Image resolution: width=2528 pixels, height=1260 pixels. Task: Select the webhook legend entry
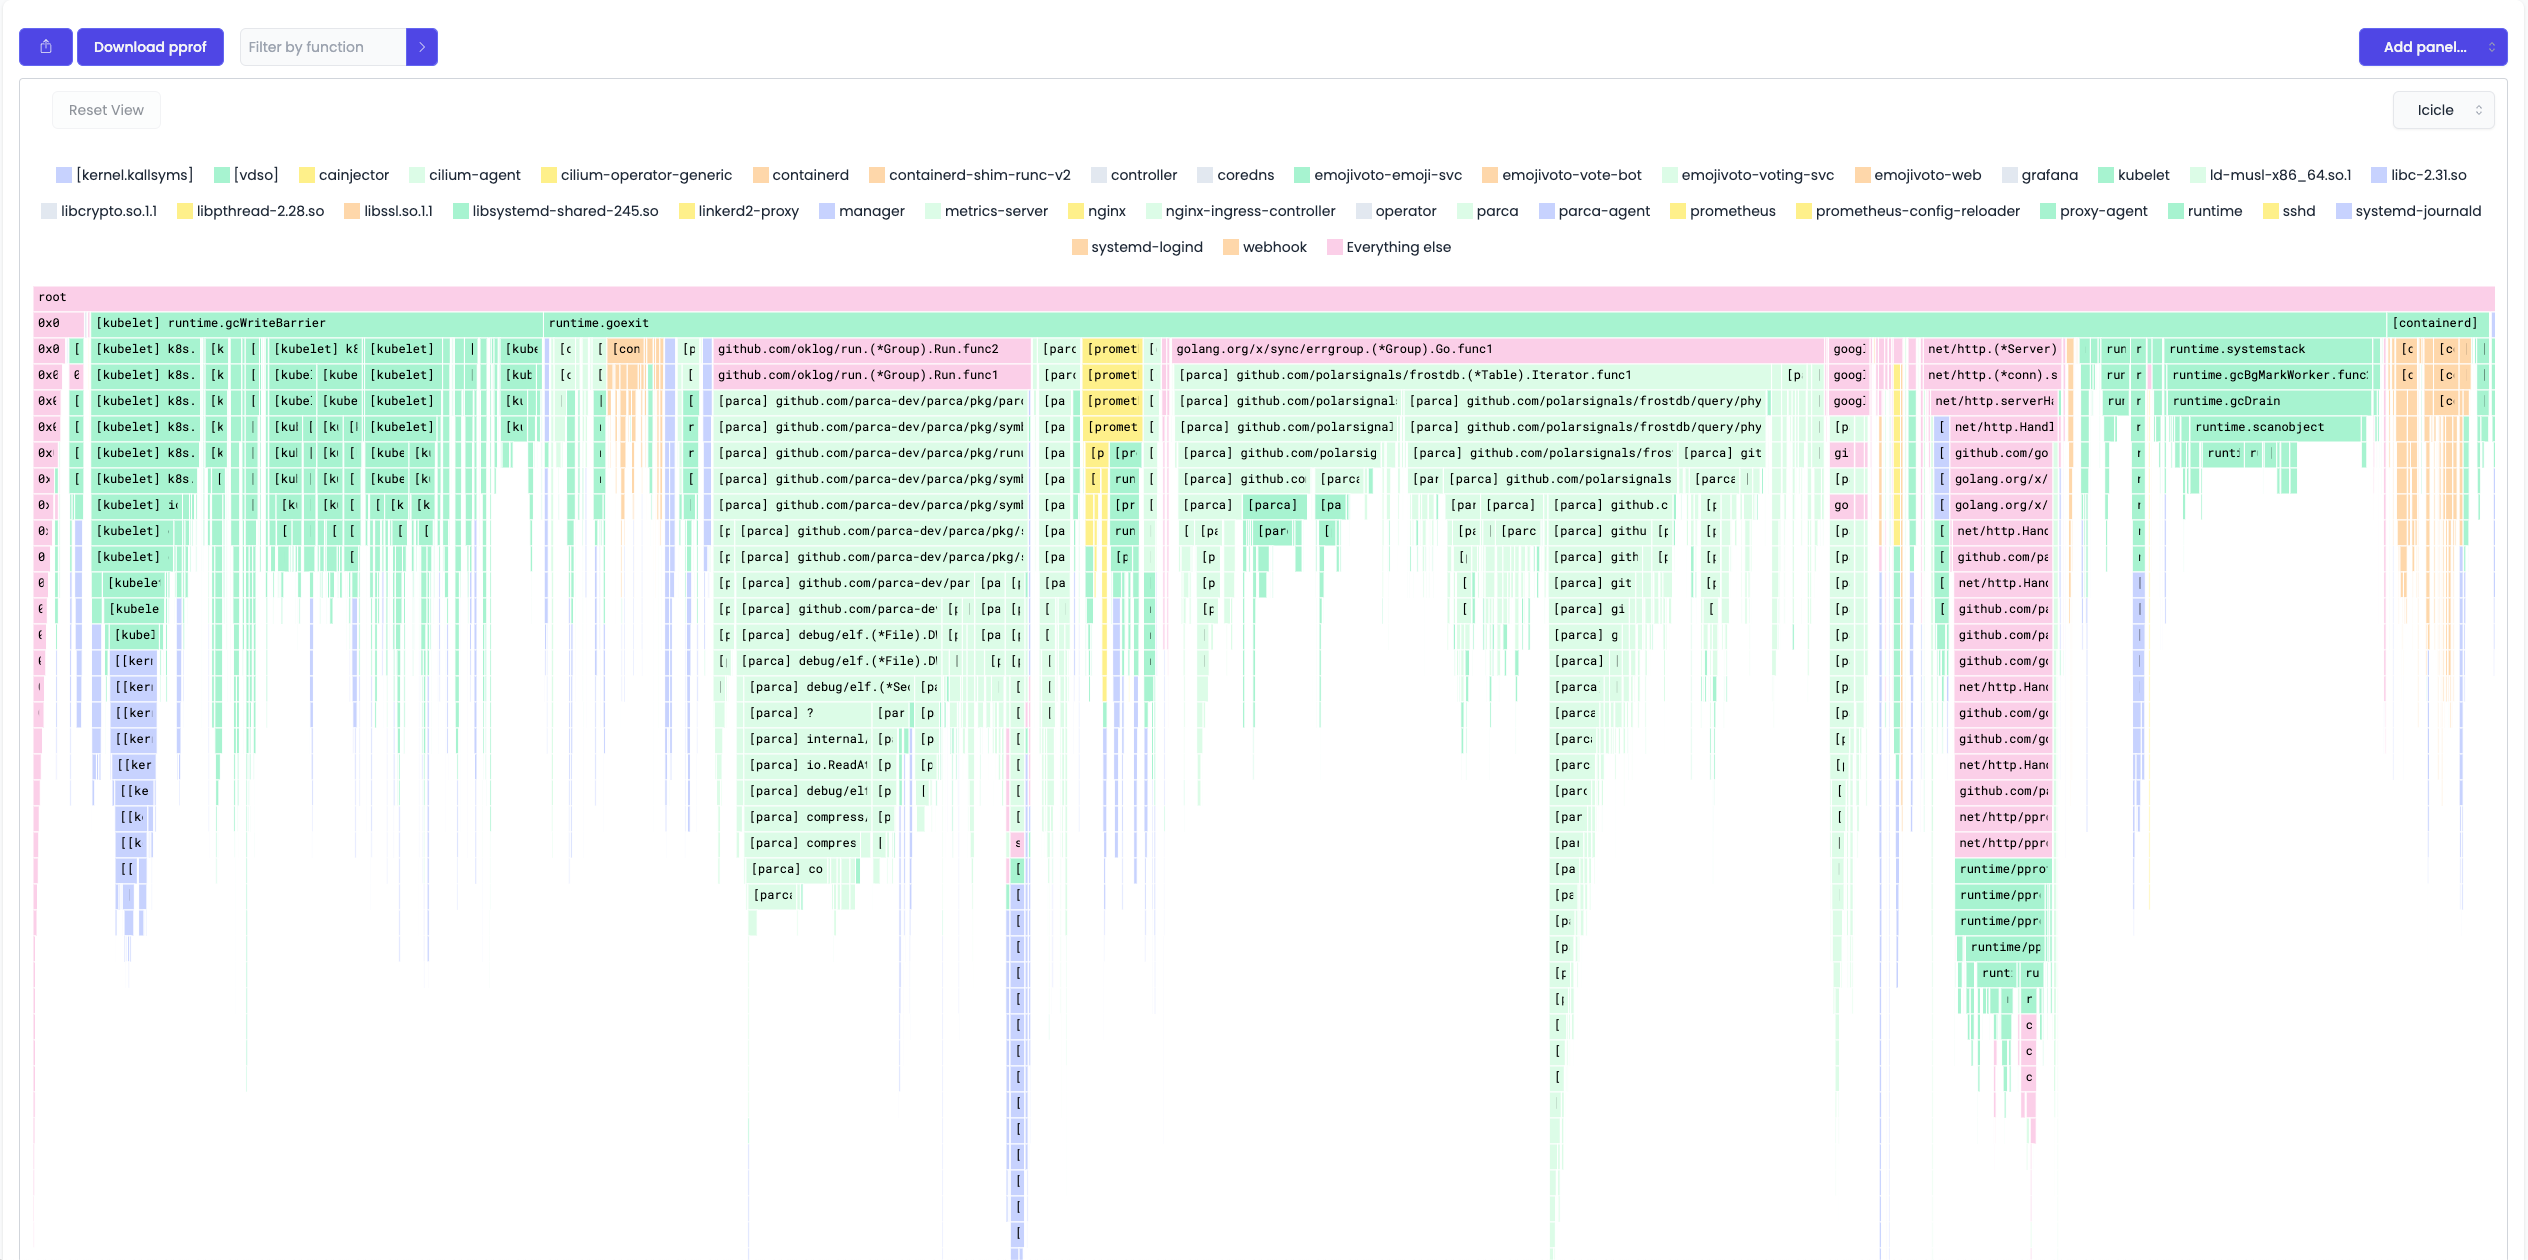[1265, 247]
